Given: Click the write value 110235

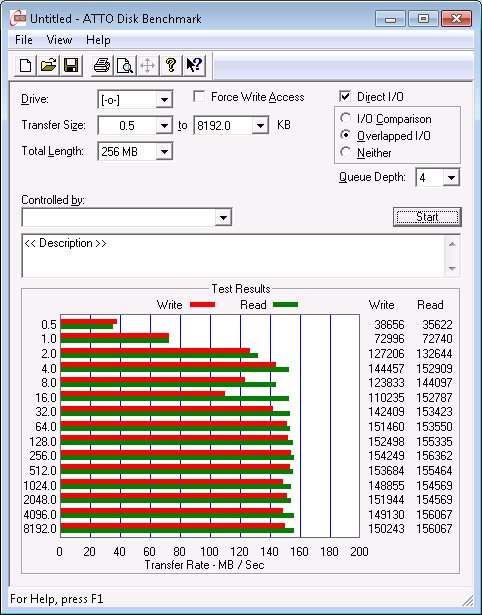Looking at the screenshot, I should [386, 398].
